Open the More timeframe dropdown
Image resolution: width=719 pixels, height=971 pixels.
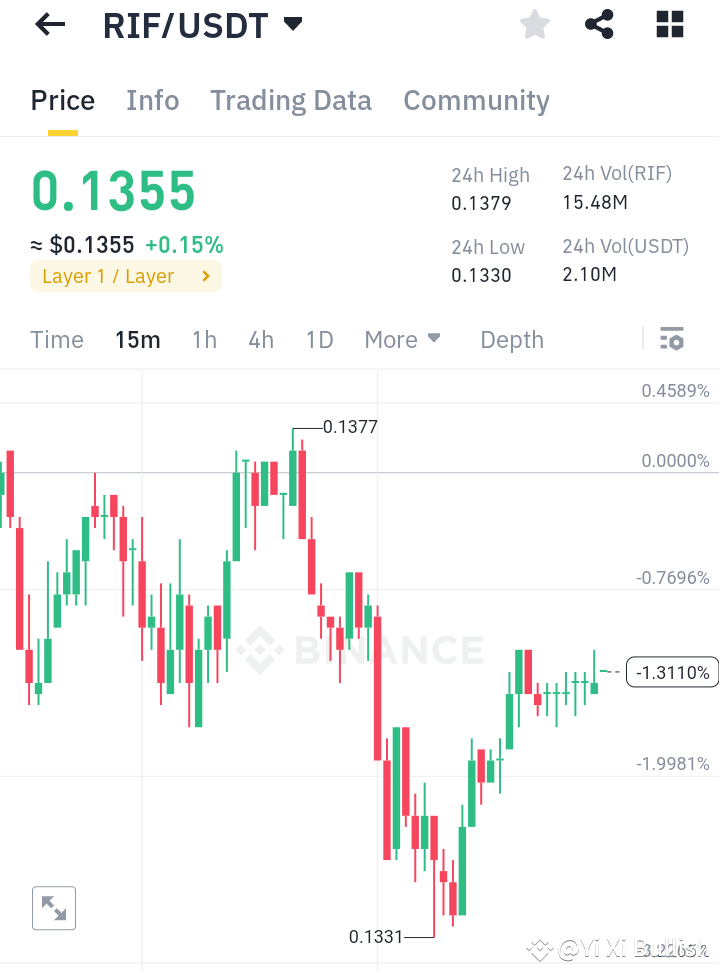[402, 339]
